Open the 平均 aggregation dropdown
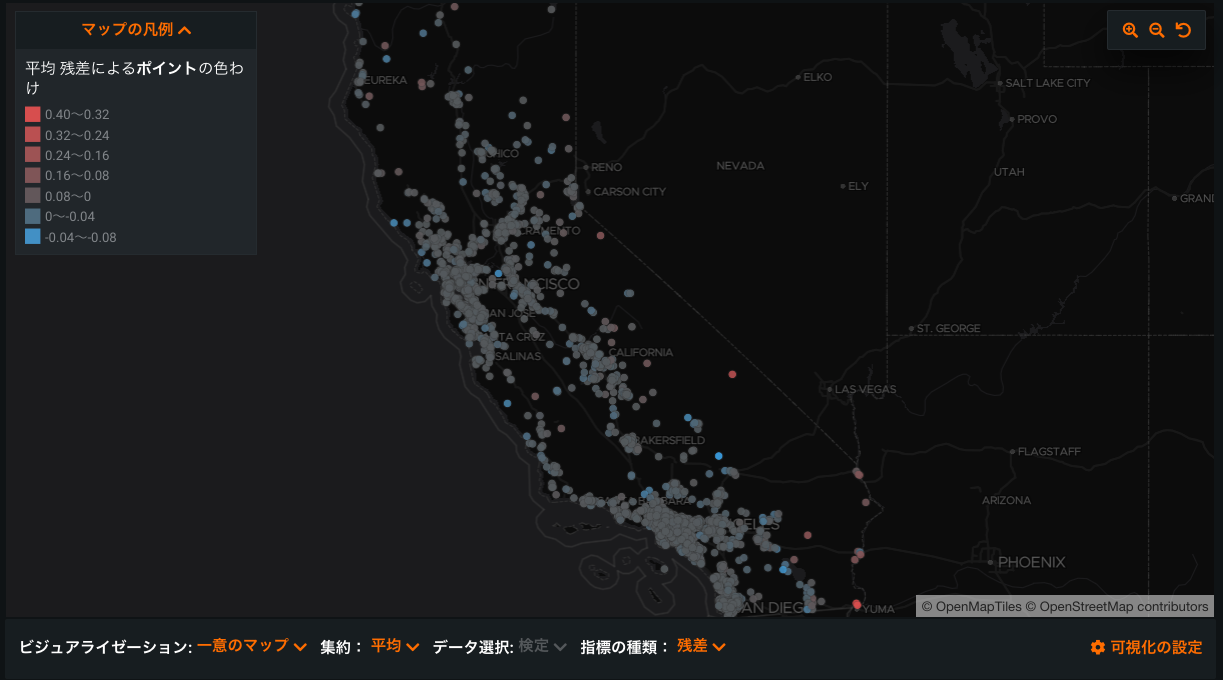The width and height of the screenshot is (1223, 680). [x=394, y=646]
